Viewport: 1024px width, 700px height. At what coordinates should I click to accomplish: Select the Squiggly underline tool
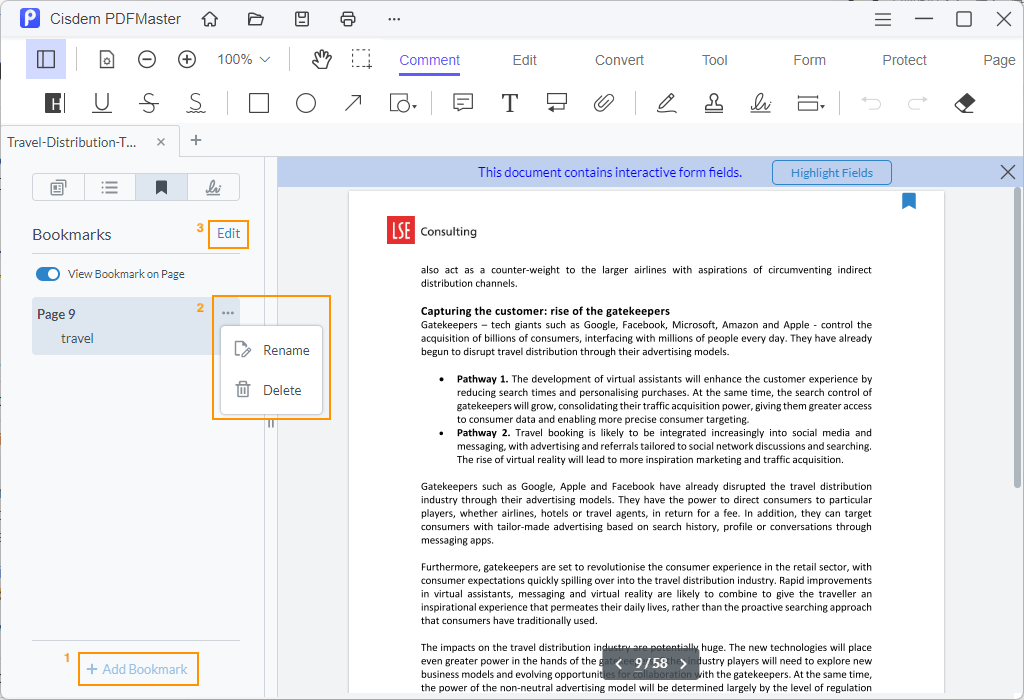click(195, 103)
